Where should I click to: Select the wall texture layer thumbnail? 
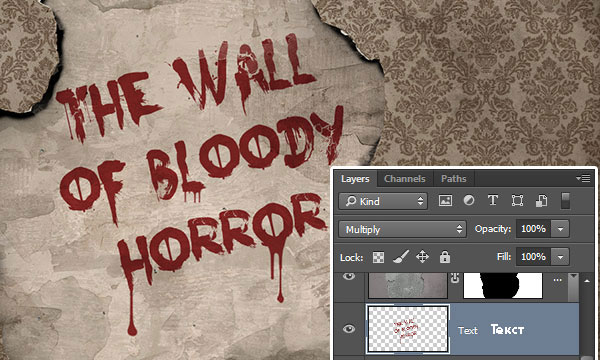click(408, 285)
